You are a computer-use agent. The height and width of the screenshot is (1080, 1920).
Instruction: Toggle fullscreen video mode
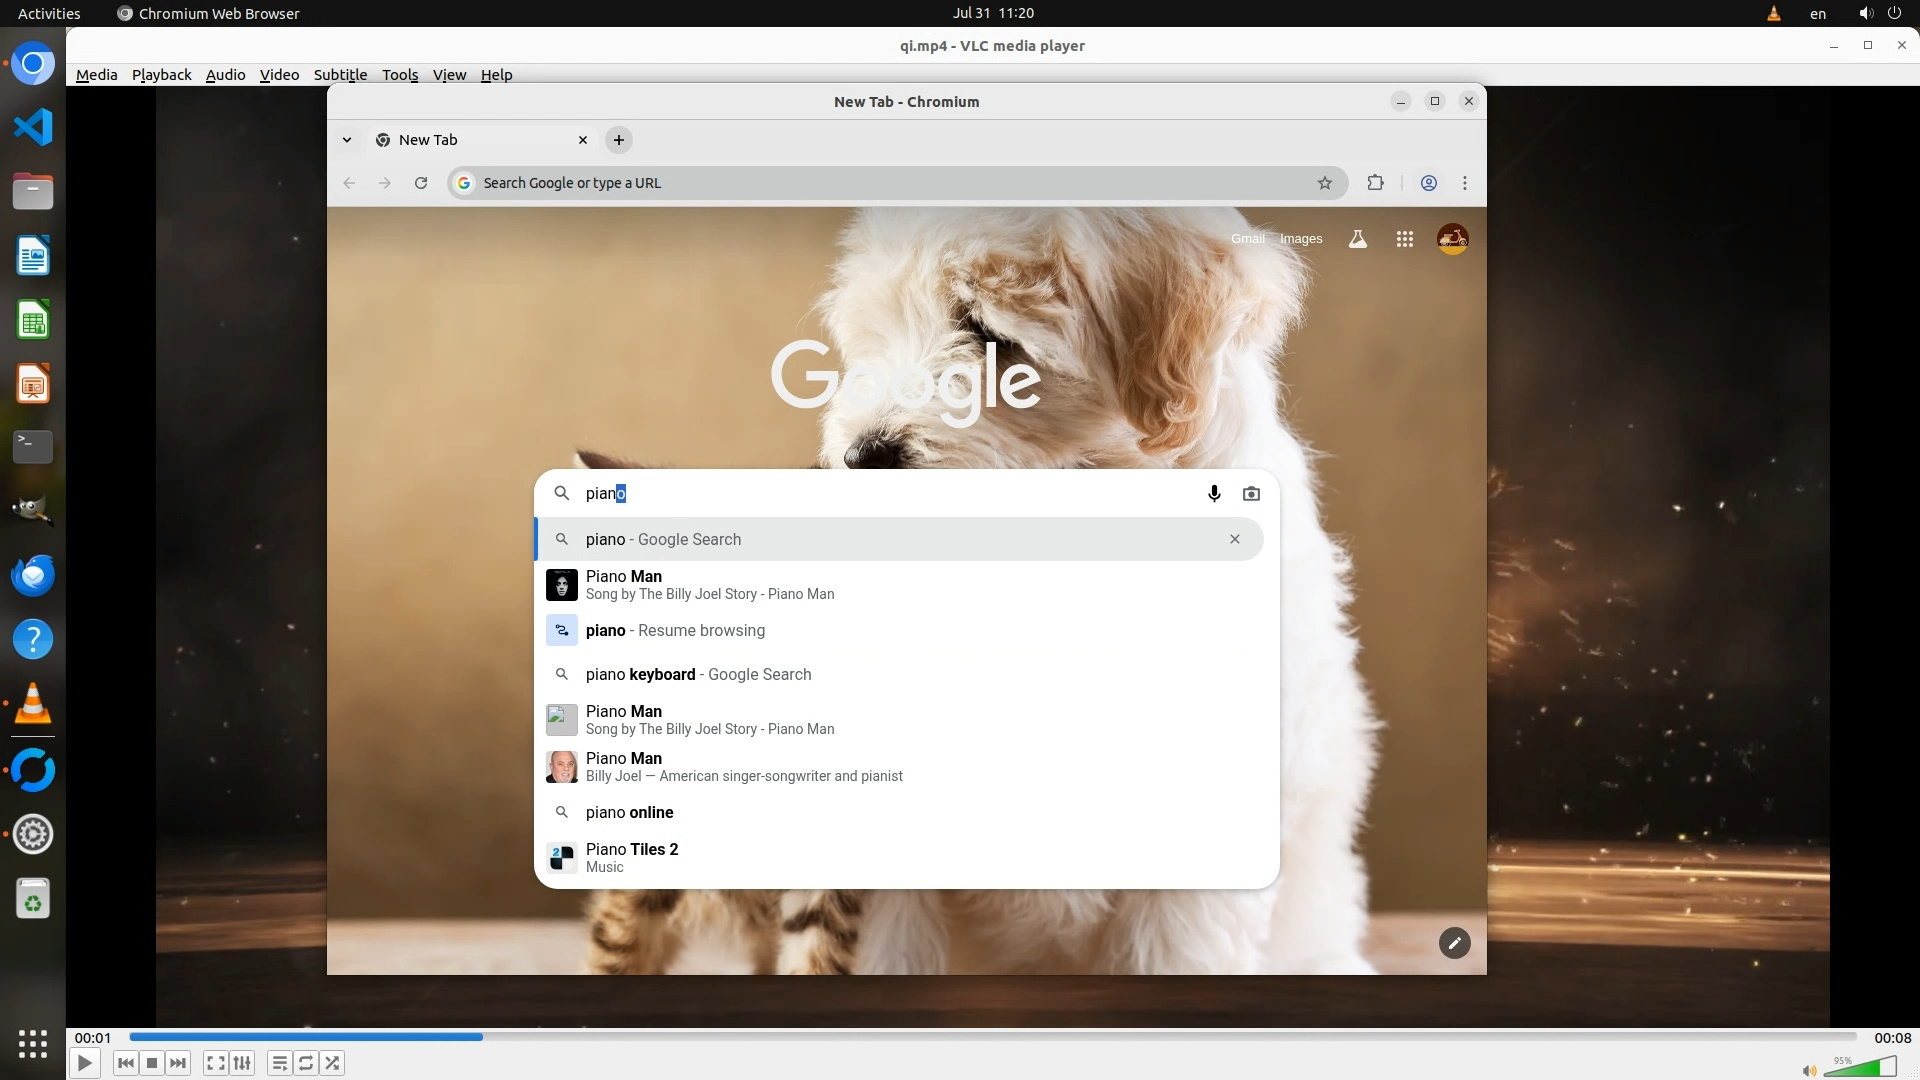[x=215, y=1063]
